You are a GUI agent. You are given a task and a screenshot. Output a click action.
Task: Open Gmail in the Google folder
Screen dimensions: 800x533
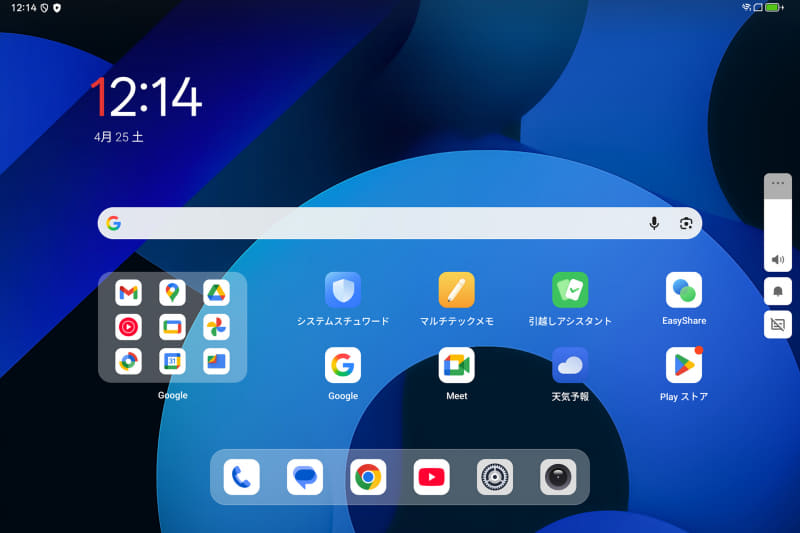(x=128, y=292)
